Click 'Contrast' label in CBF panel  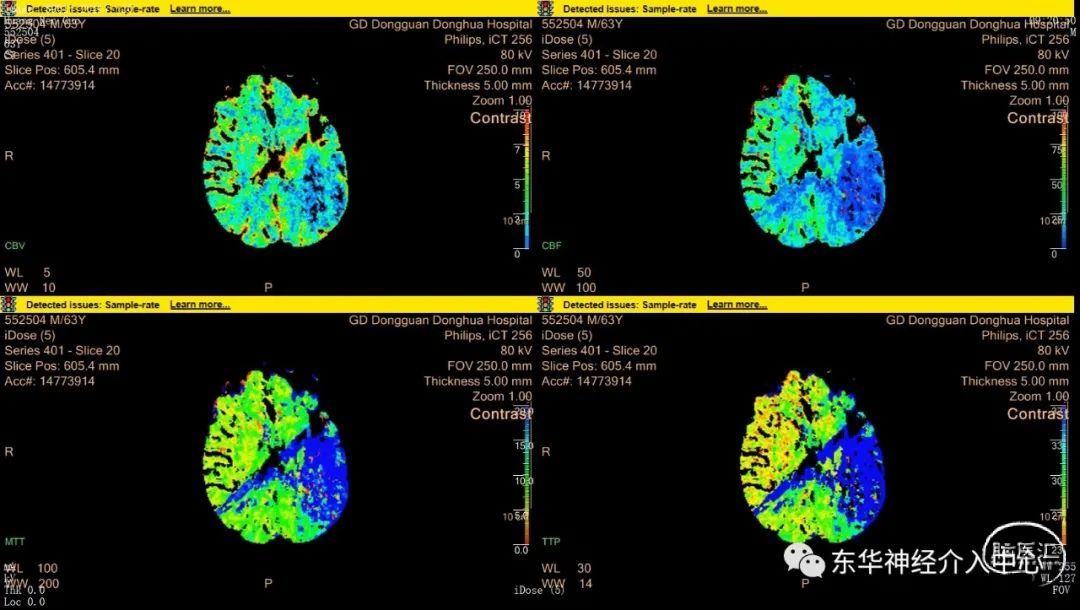point(1038,118)
